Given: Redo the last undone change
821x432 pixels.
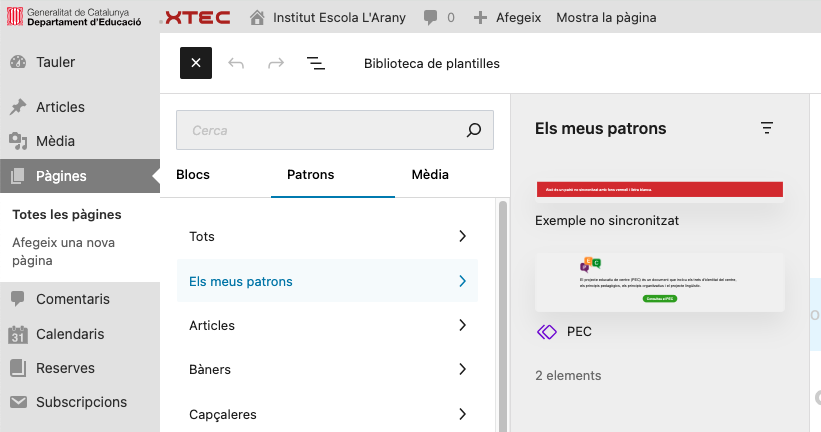Looking at the screenshot, I should (x=276, y=63).
